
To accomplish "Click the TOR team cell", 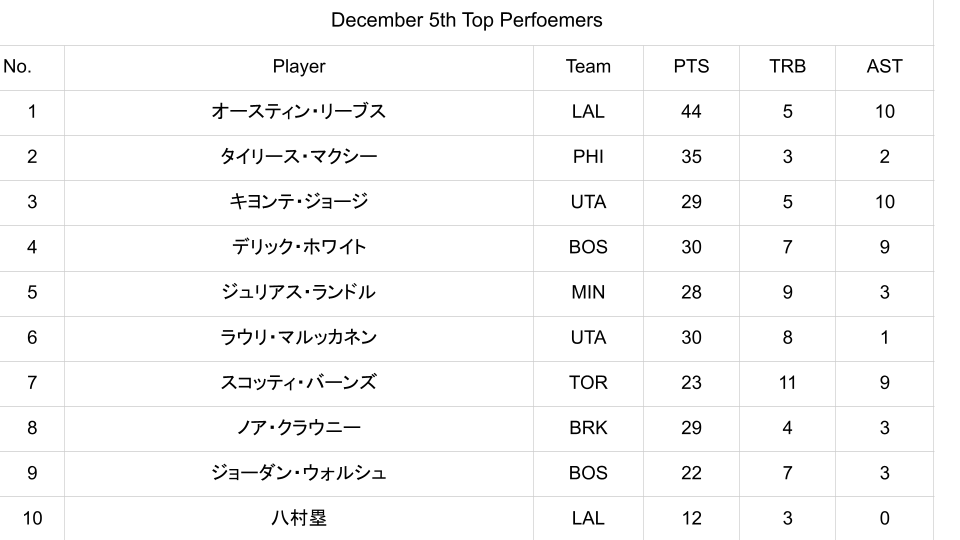I will click(588, 383).
